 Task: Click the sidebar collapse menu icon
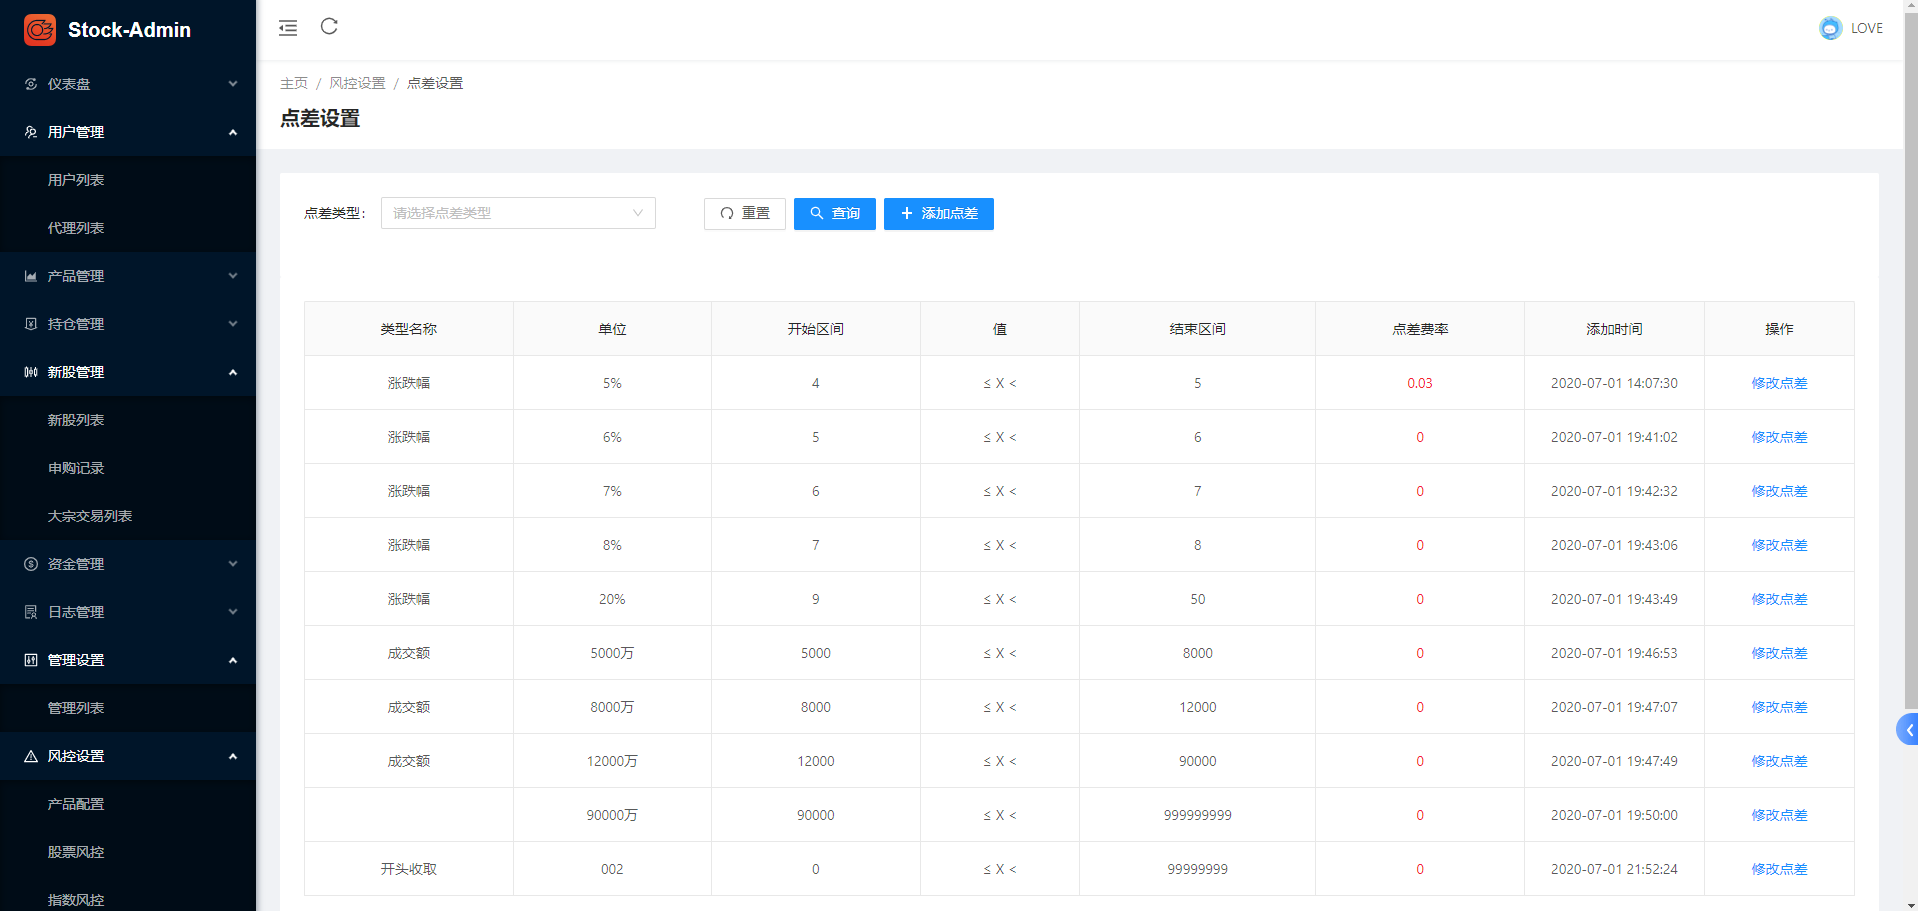(288, 28)
